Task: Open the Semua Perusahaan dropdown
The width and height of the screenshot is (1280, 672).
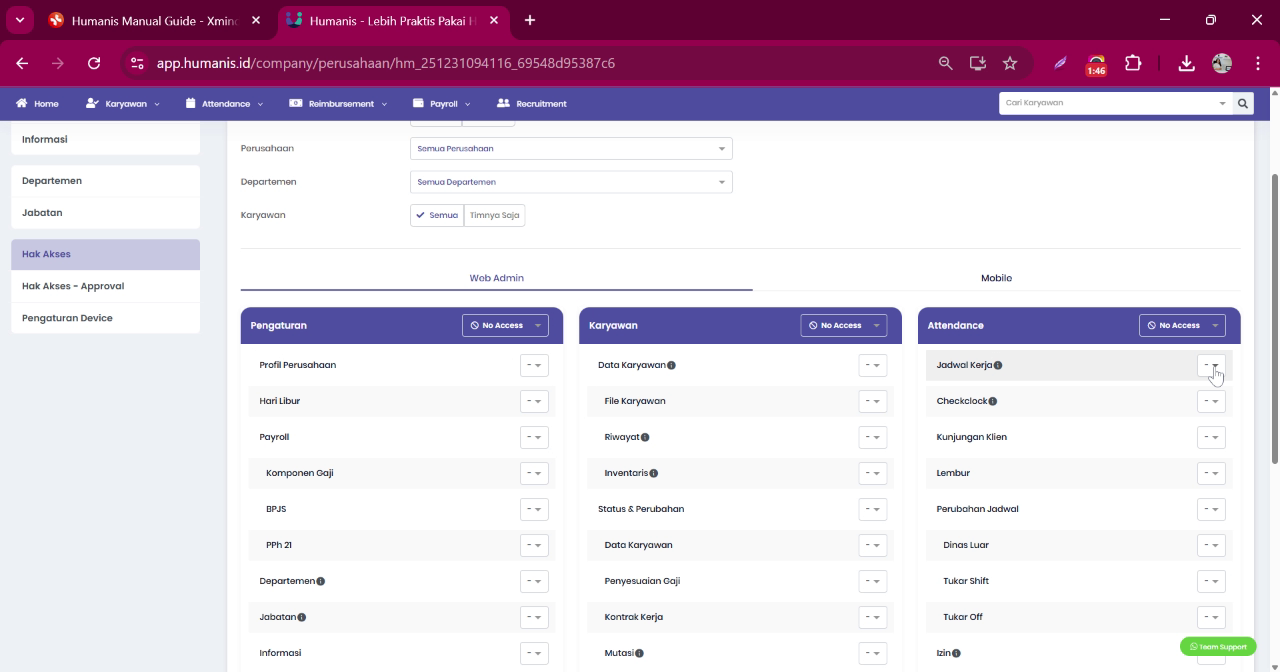Action: (571, 148)
